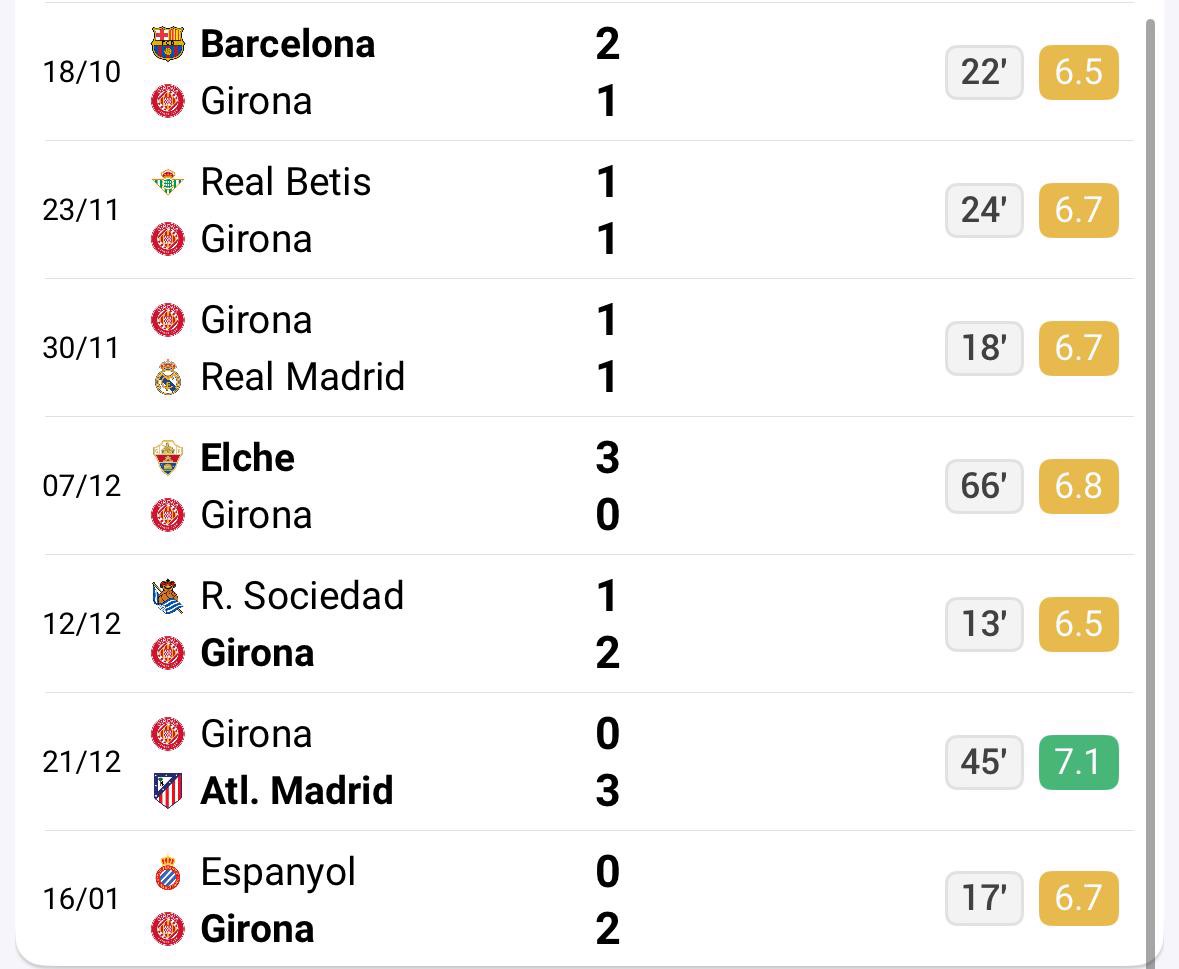Click the 13' minutes badge
1179x969 pixels.
[984, 624]
